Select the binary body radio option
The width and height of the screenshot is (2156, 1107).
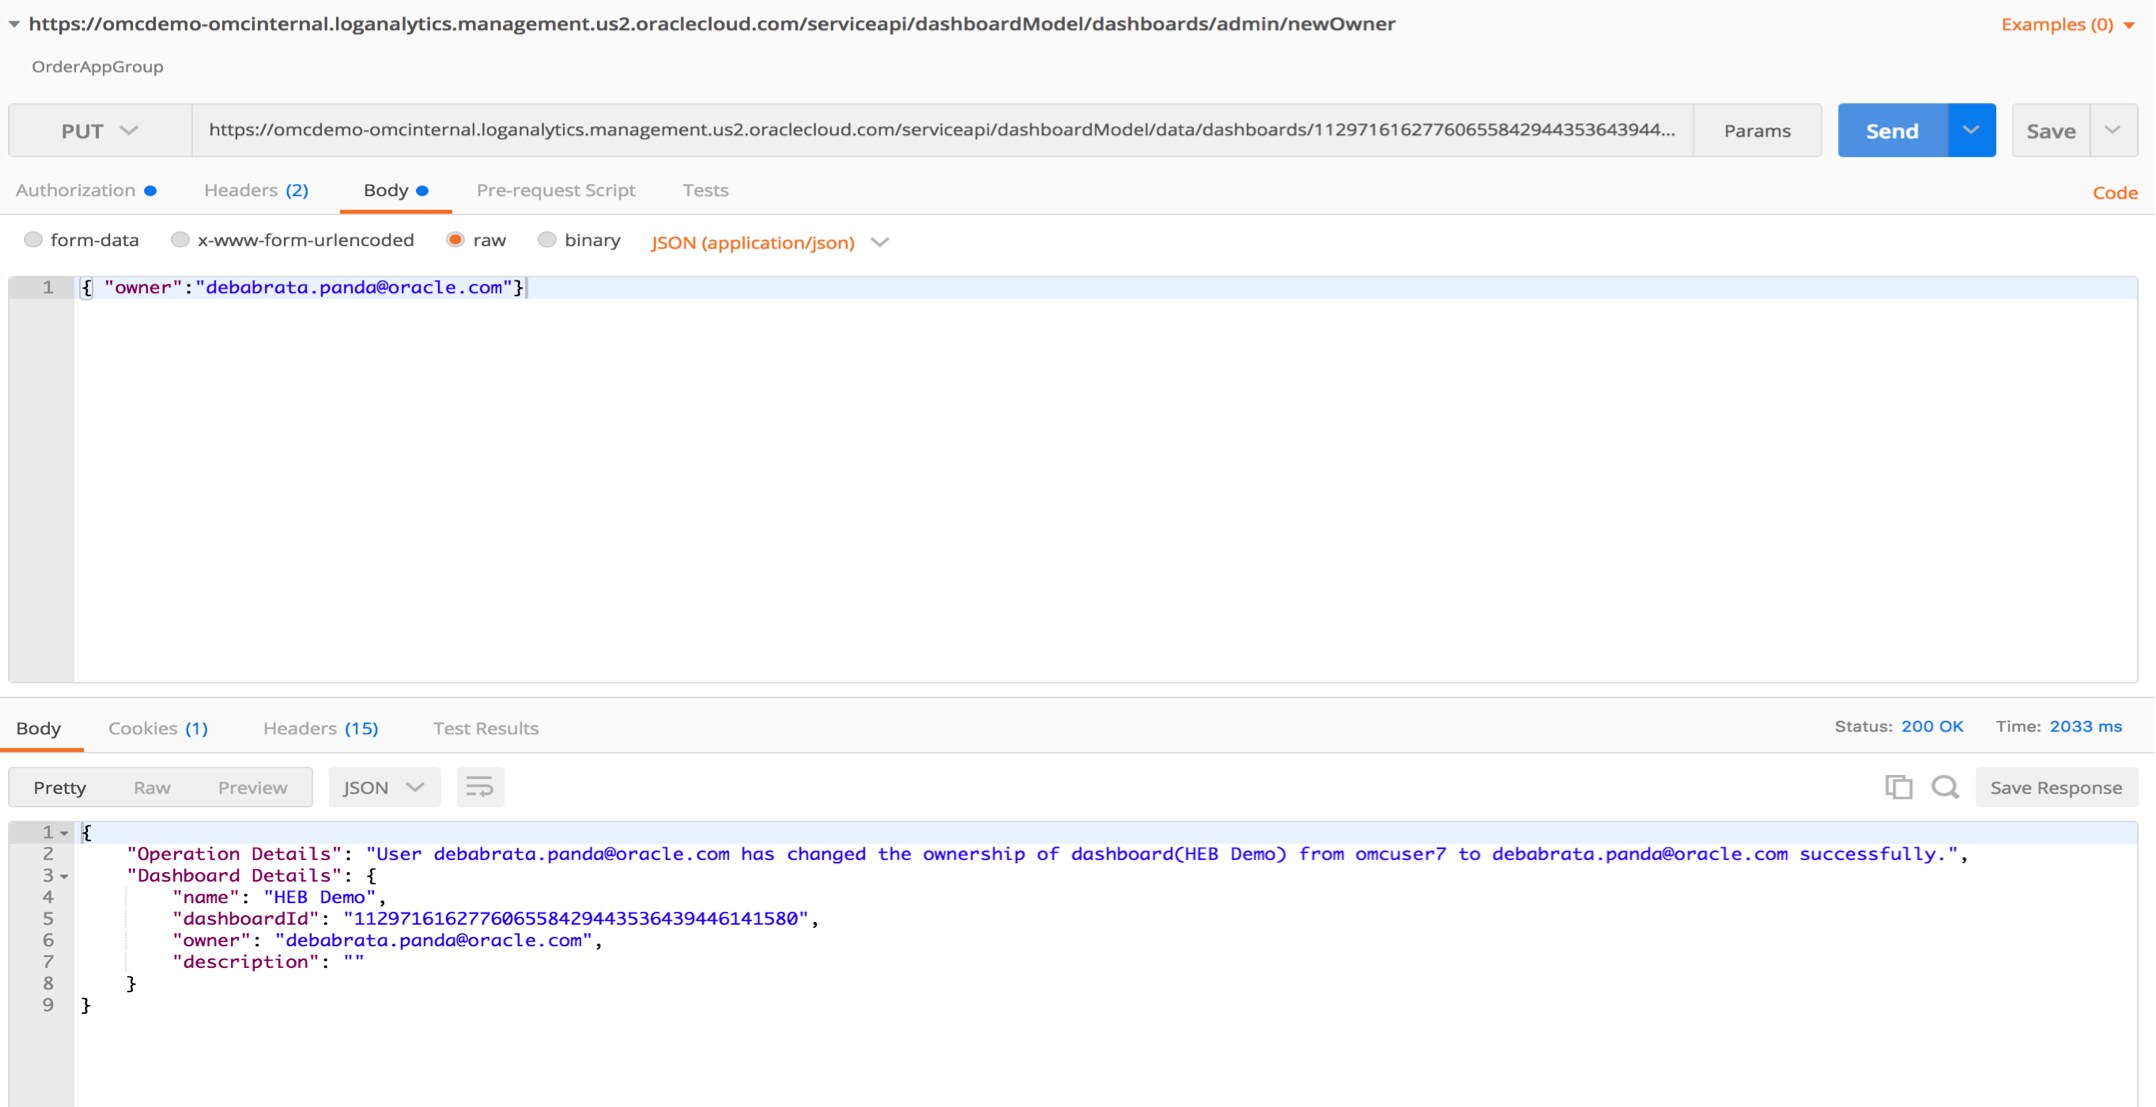547,240
